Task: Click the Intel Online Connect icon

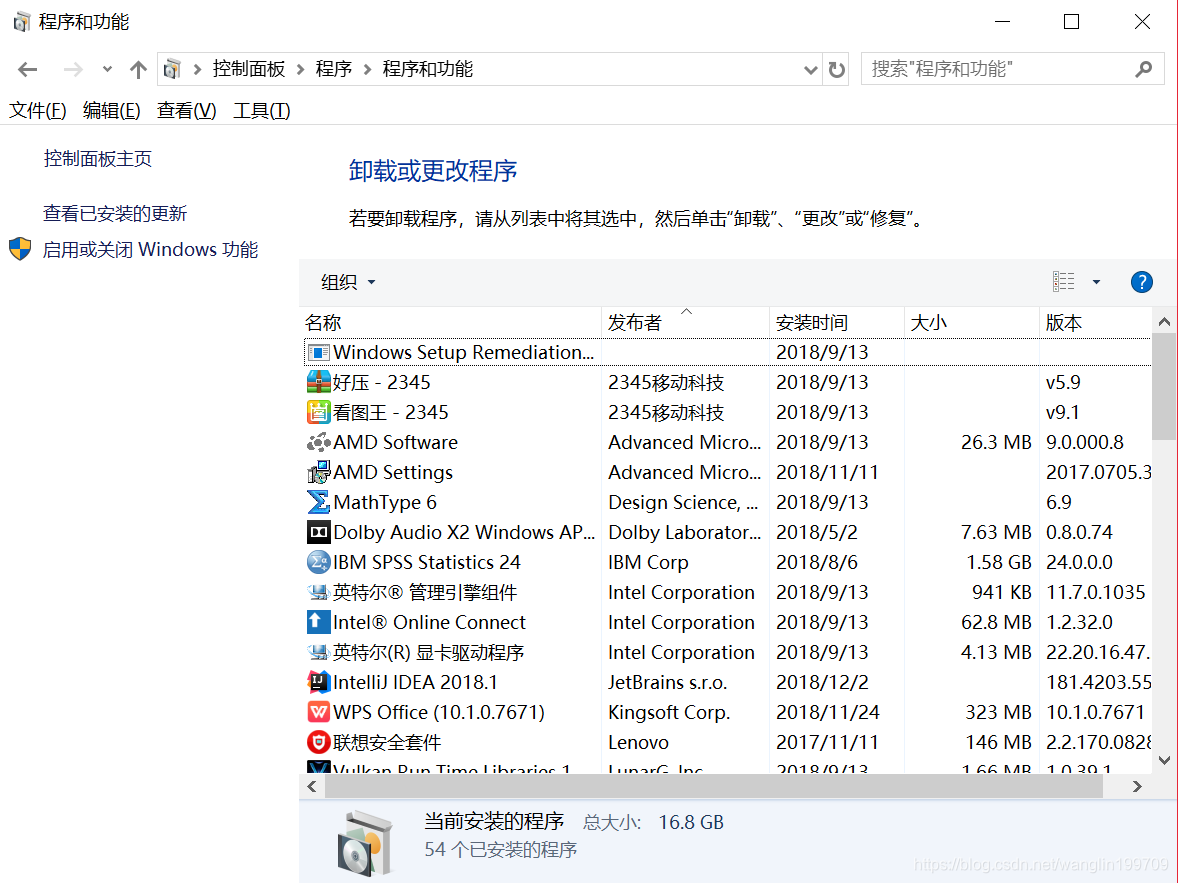Action: [x=319, y=622]
